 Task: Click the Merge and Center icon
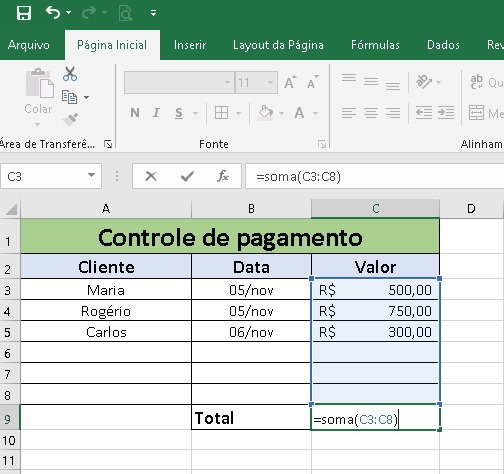tap(476, 113)
